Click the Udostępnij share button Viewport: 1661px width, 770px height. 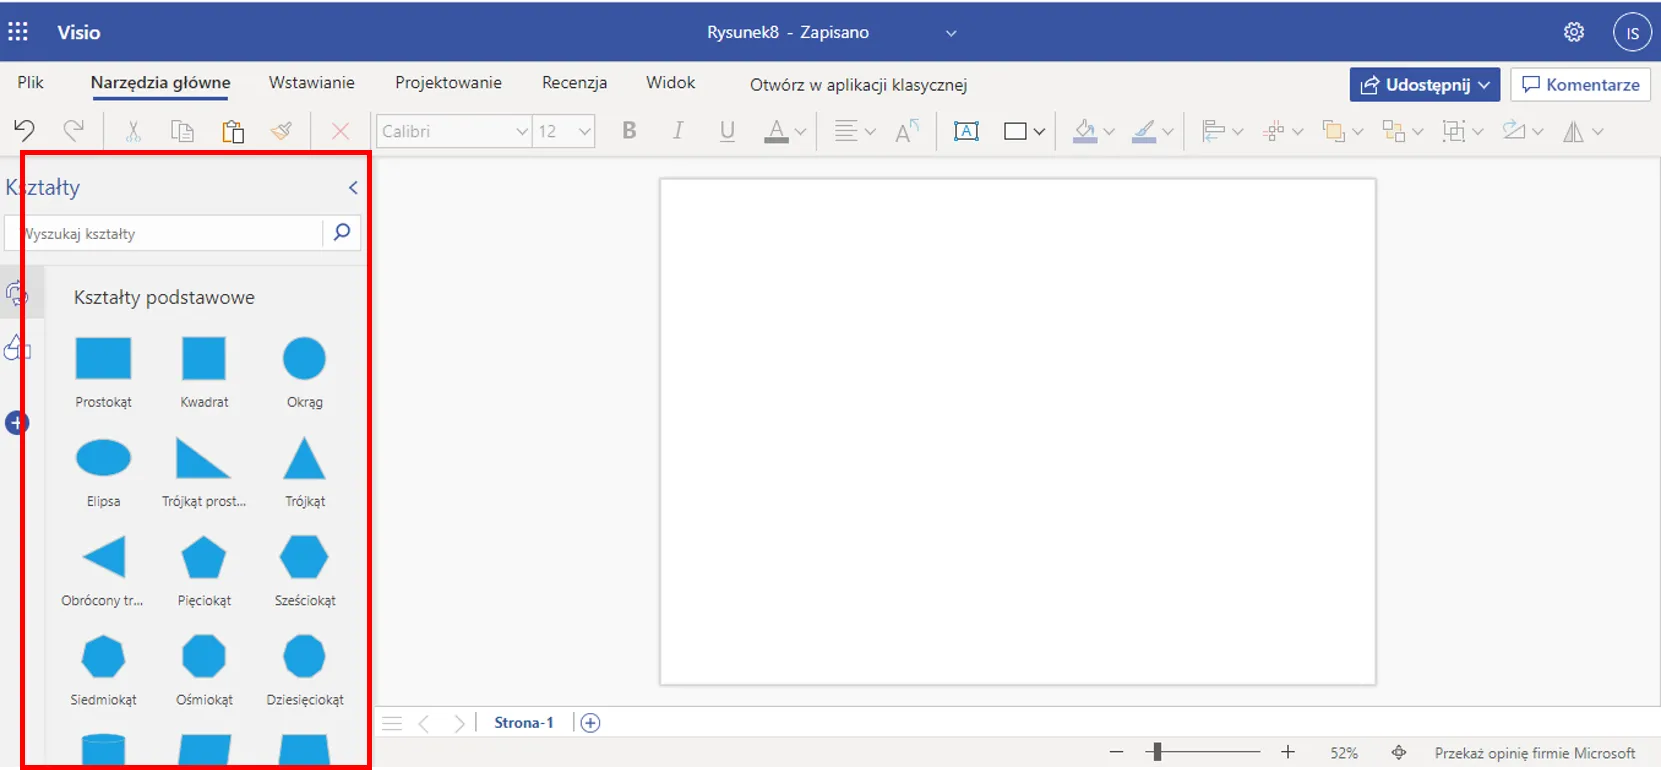point(1424,85)
